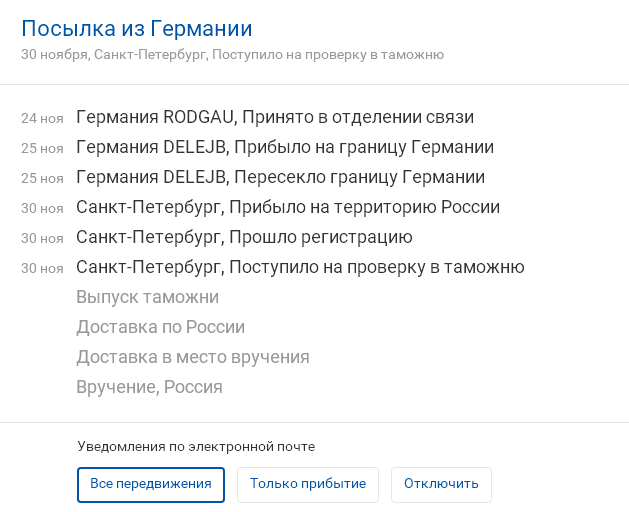This screenshot has width=629, height=512.
Task: Click the 30 ноя date beside Прибыло на территорию России
Action: coord(42,208)
